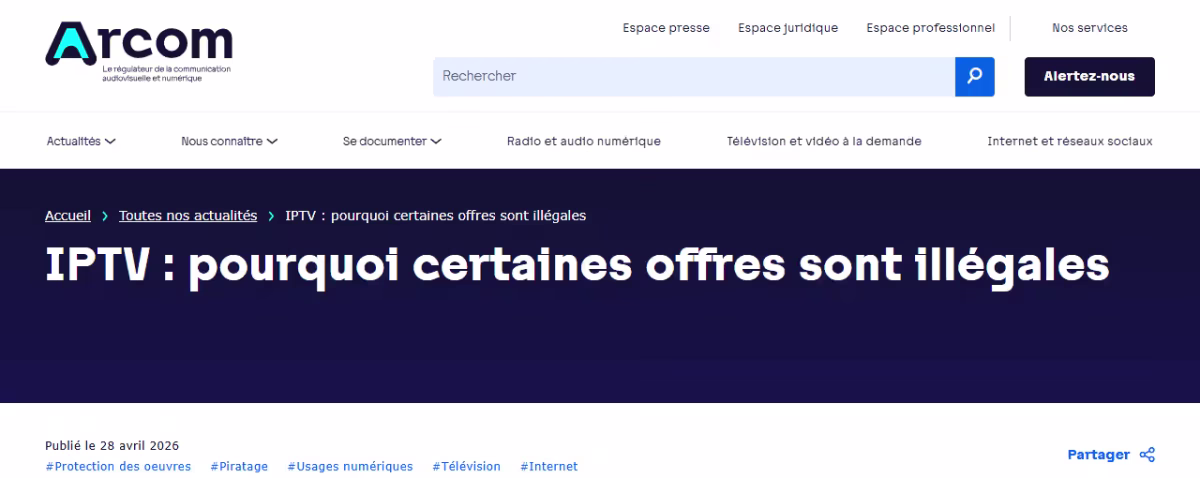Click the current breadcrumb IPTV text
Viewport: 1200px width, 478px height.
click(435, 215)
